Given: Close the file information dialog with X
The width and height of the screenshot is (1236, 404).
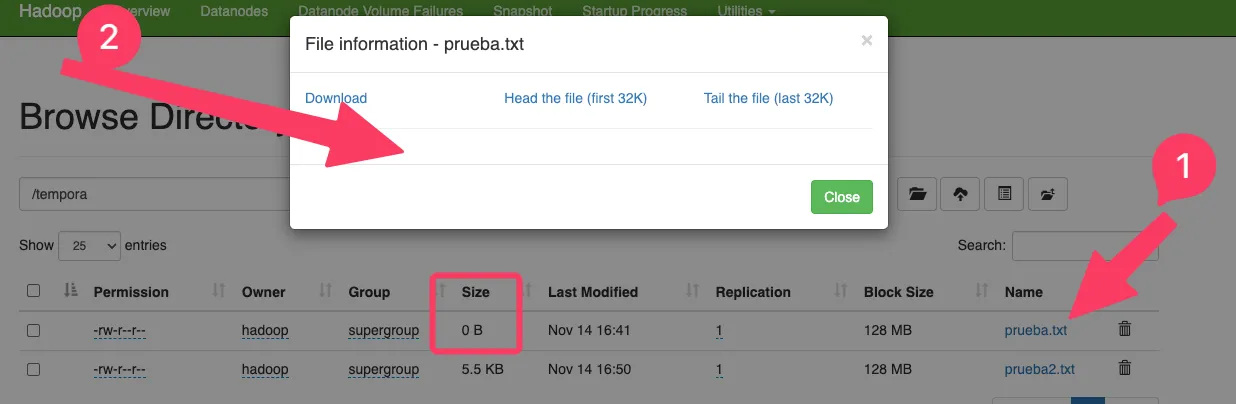Looking at the screenshot, I should click(866, 41).
